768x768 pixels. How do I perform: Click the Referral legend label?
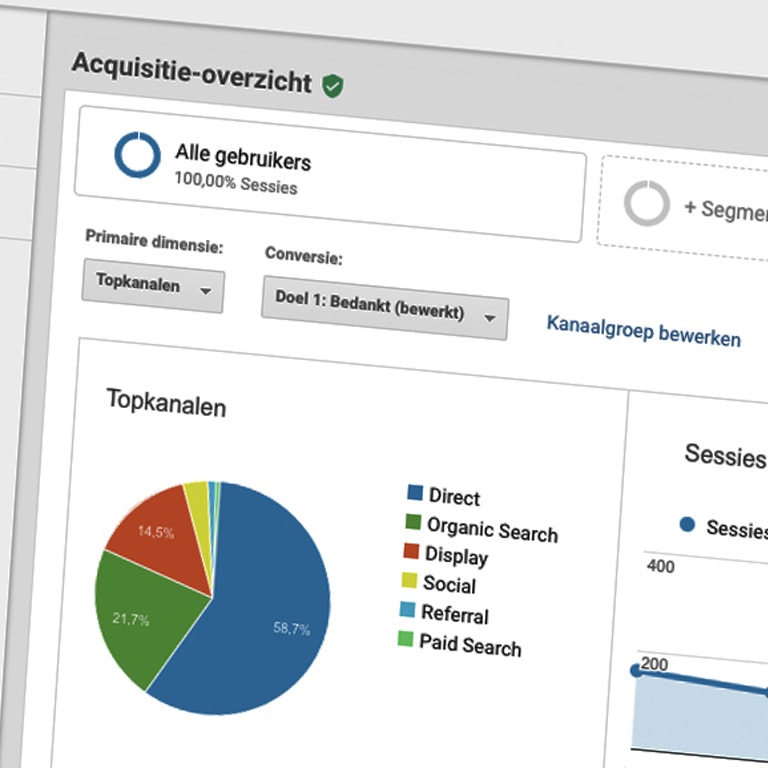click(x=455, y=614)
